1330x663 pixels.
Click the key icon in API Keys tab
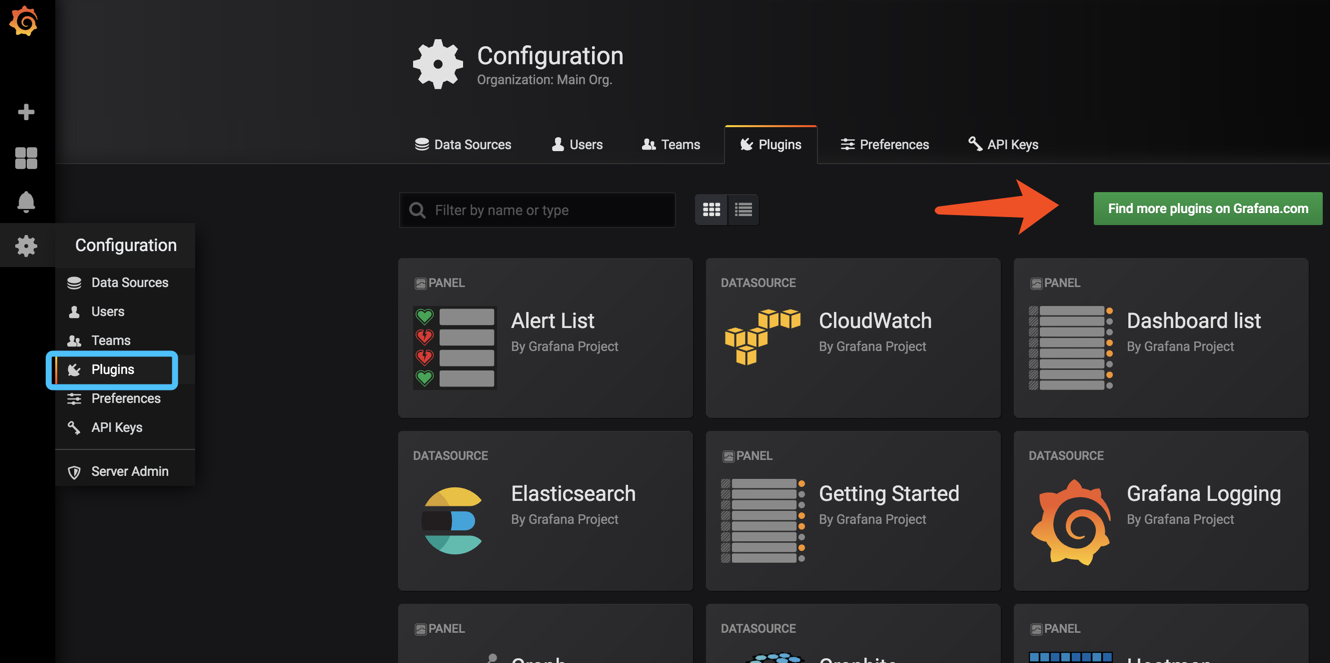(975, 144)
